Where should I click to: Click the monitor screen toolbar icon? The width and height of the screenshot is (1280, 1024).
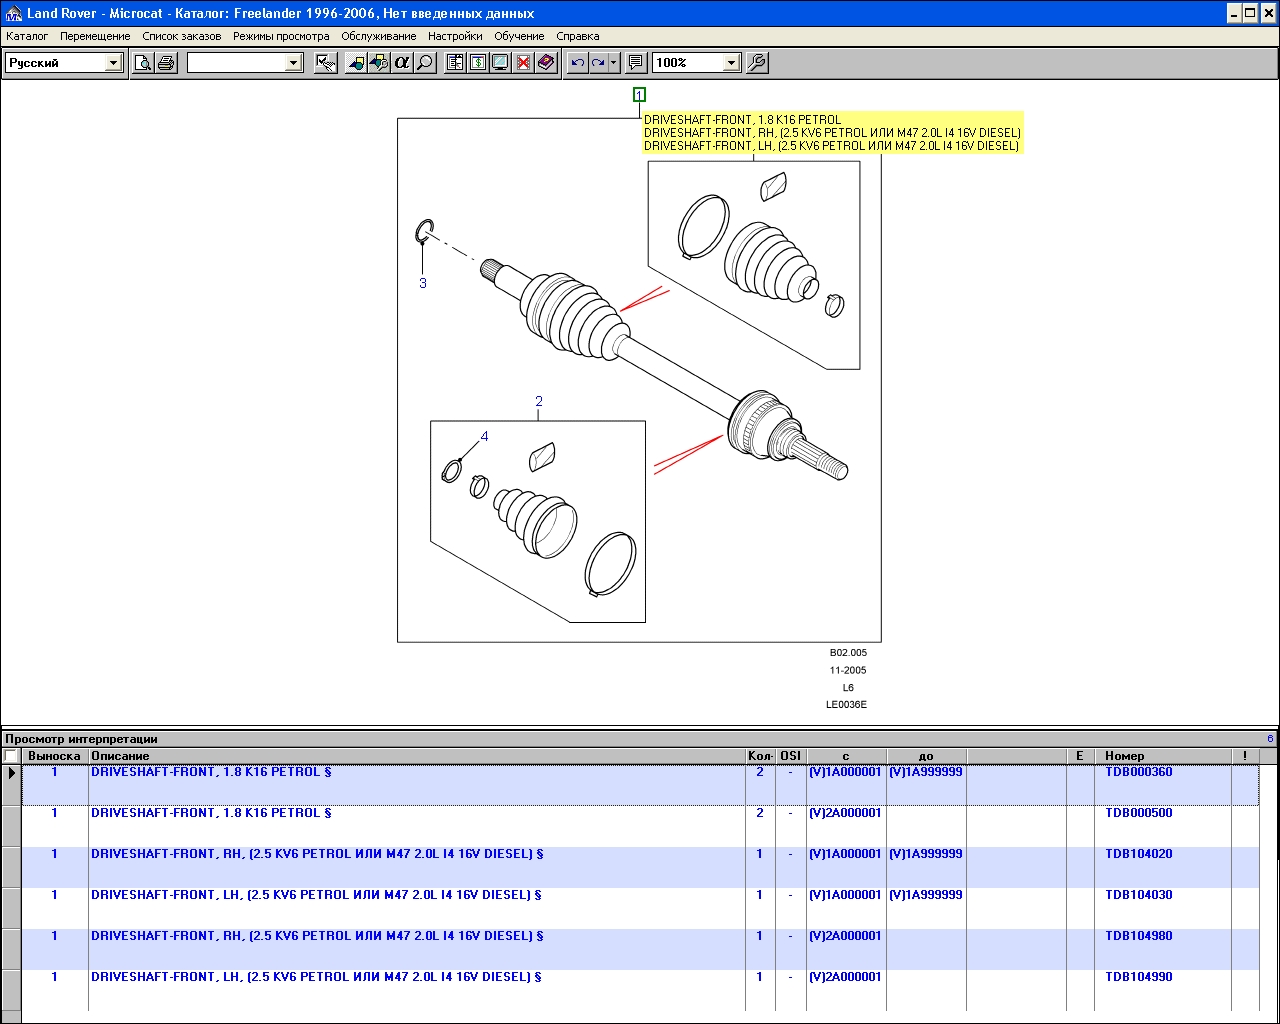pyautogui.click(x=500, y=63)
